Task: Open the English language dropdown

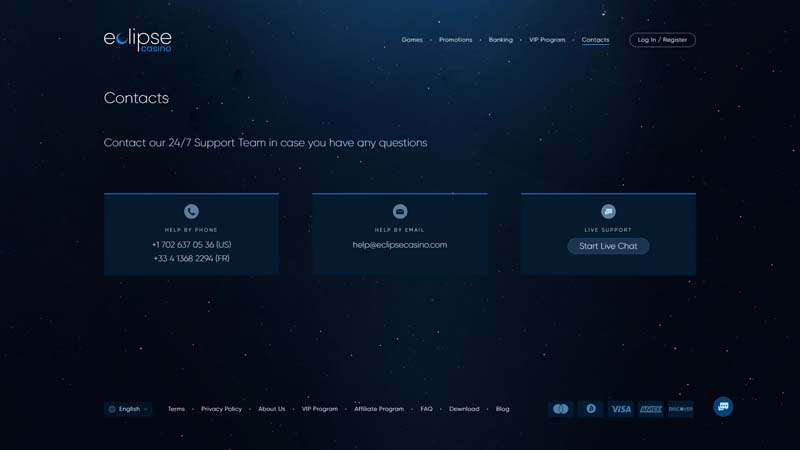Action: tap(128, 409)
